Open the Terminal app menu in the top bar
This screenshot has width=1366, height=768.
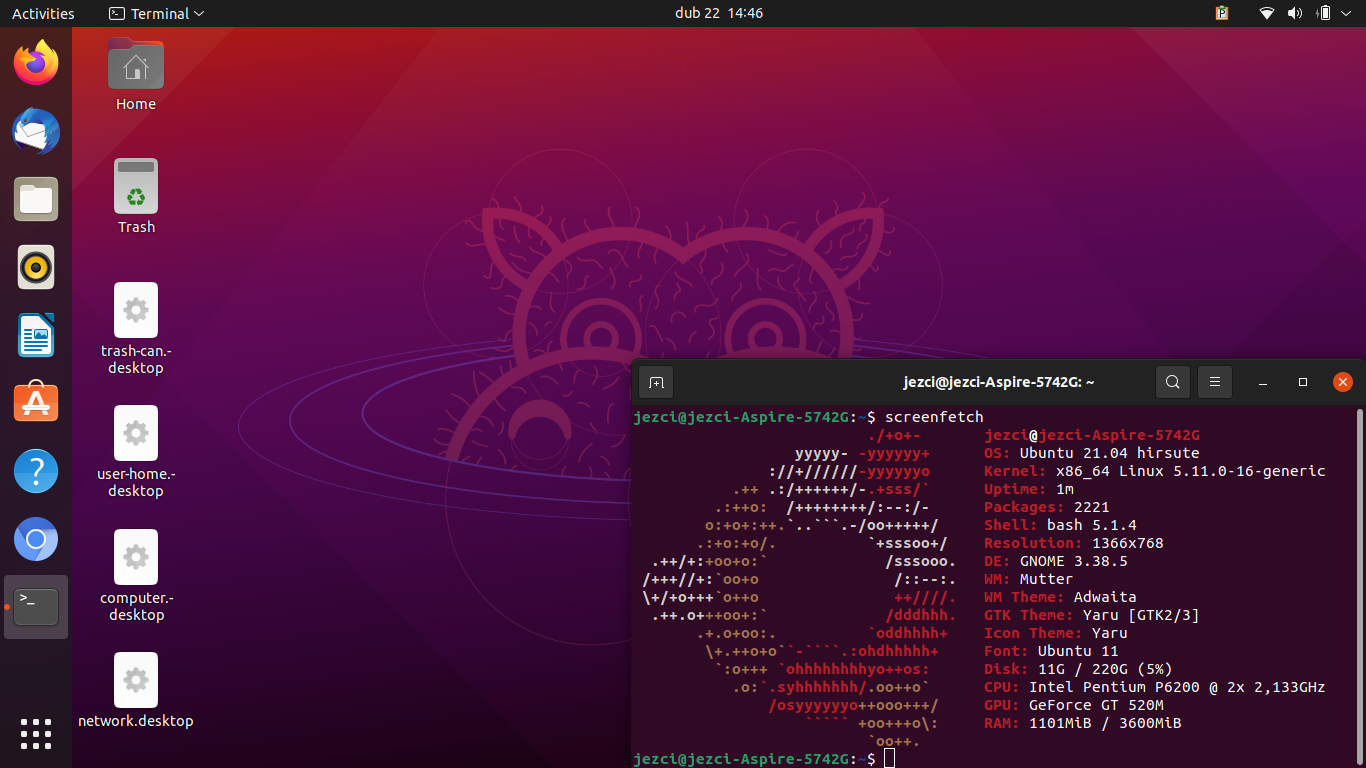[155, 13]
